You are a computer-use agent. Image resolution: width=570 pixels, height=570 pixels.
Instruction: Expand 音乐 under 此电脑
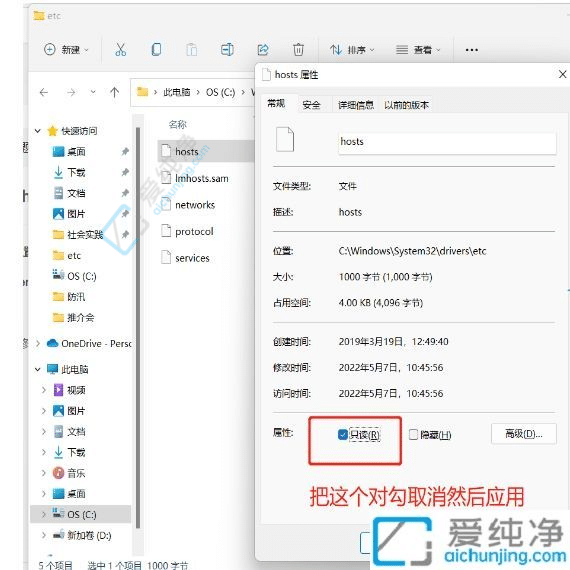click(44, 473)
